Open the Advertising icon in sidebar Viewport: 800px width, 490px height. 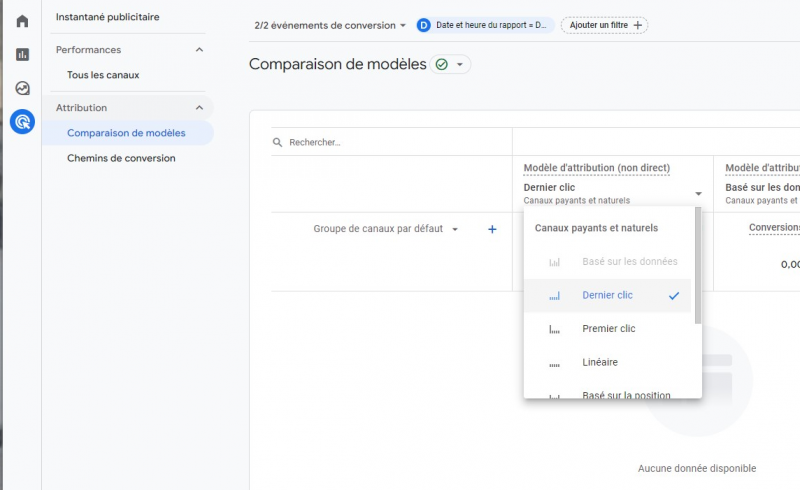click(x=22, y=121)
